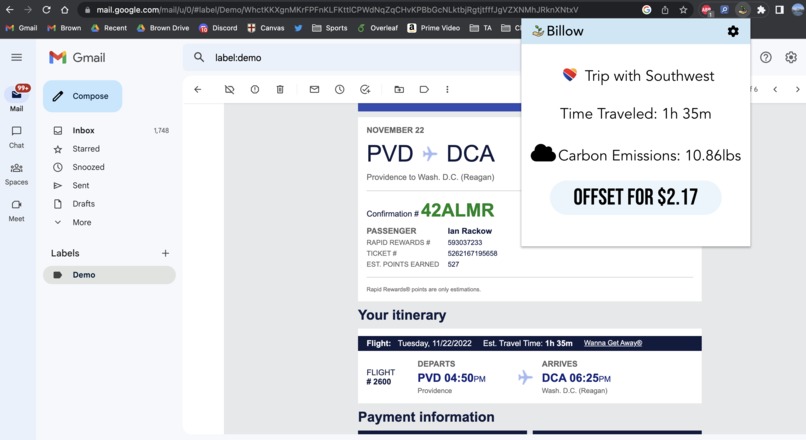Open the Prime Video bookmark
This screenshot has width=806, height=440.
[x=434, y=28]
